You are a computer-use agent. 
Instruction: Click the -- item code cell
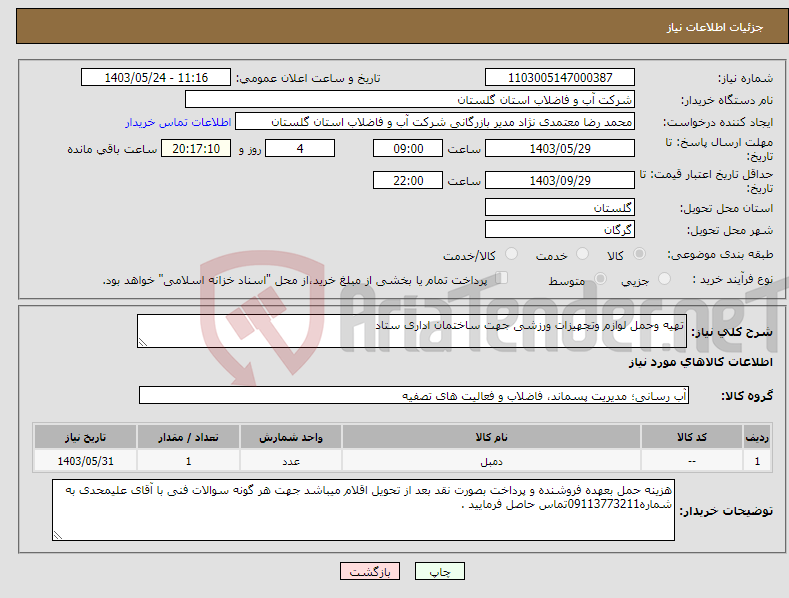coord(691,461)
